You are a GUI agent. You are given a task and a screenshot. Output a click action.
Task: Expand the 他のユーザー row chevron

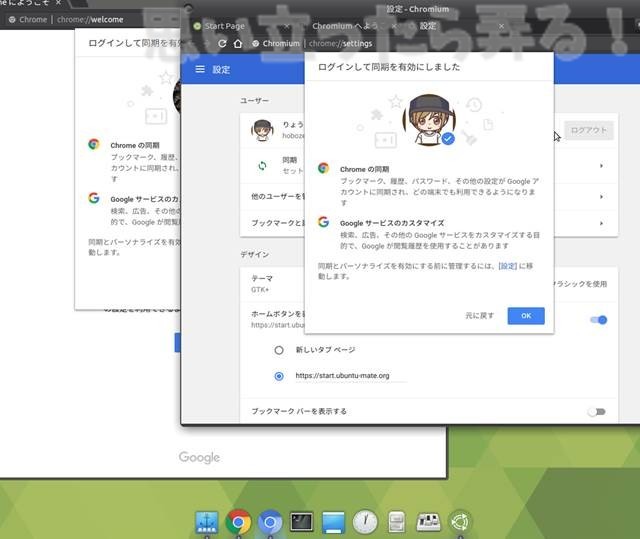pyautogui.click(x=601, y=197)
